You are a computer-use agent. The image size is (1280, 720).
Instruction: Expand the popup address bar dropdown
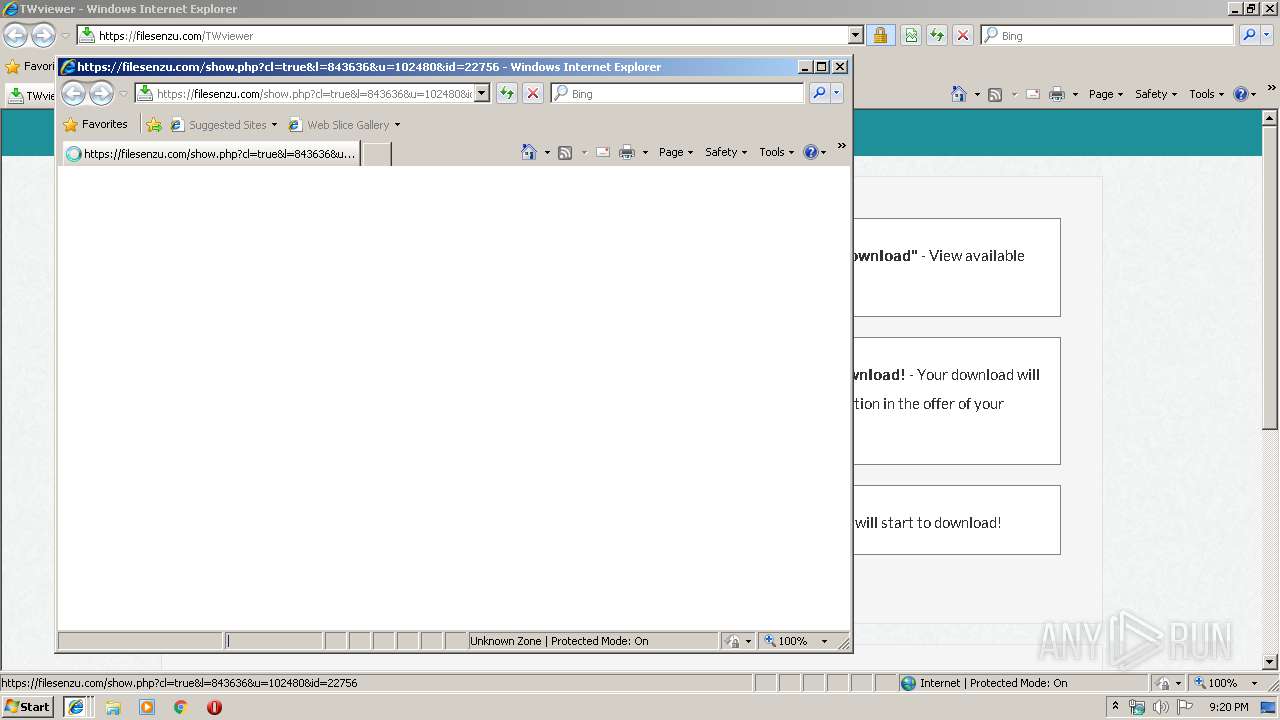[481, 93]
